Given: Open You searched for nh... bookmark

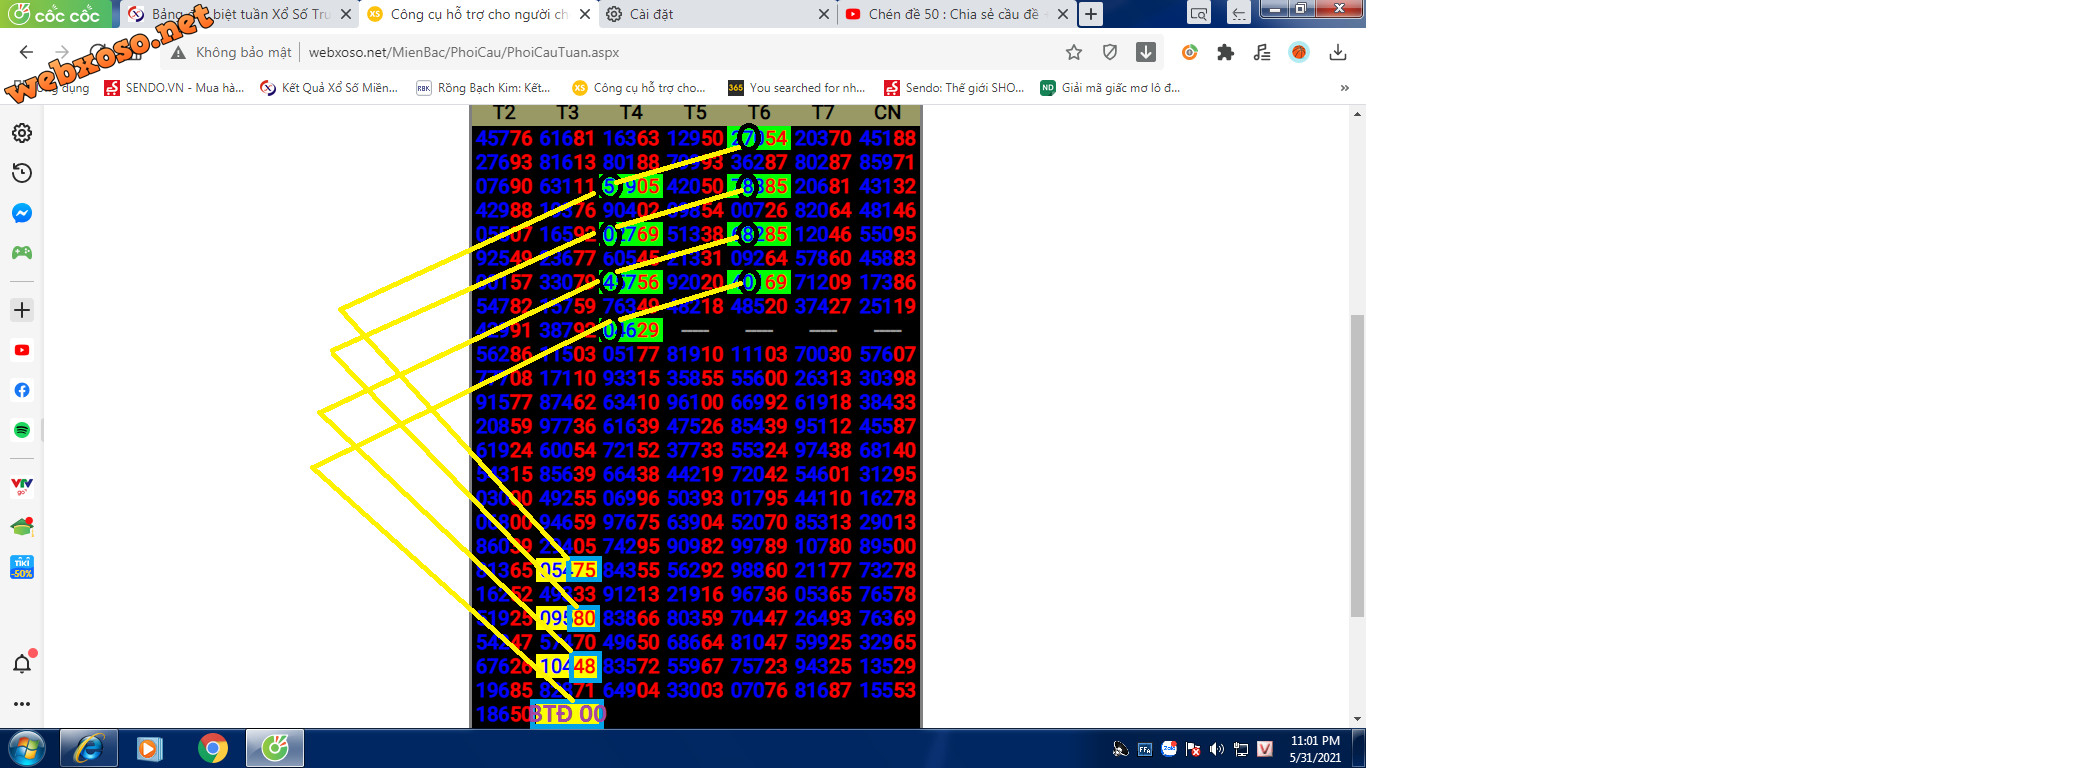Looking at the screenshot, I should (x=797, y=88).
